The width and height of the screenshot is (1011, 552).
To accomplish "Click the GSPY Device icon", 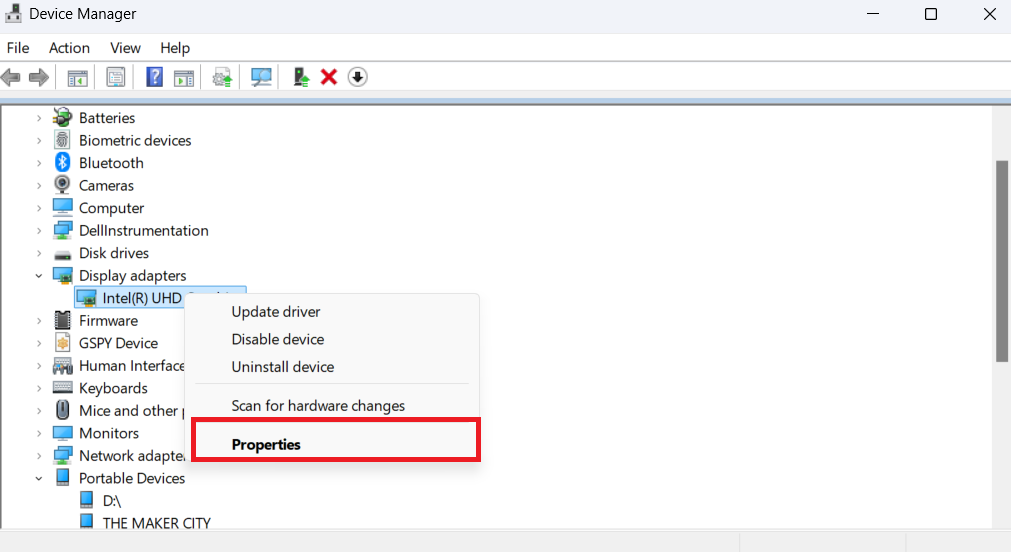I will (x=63, y=343).
